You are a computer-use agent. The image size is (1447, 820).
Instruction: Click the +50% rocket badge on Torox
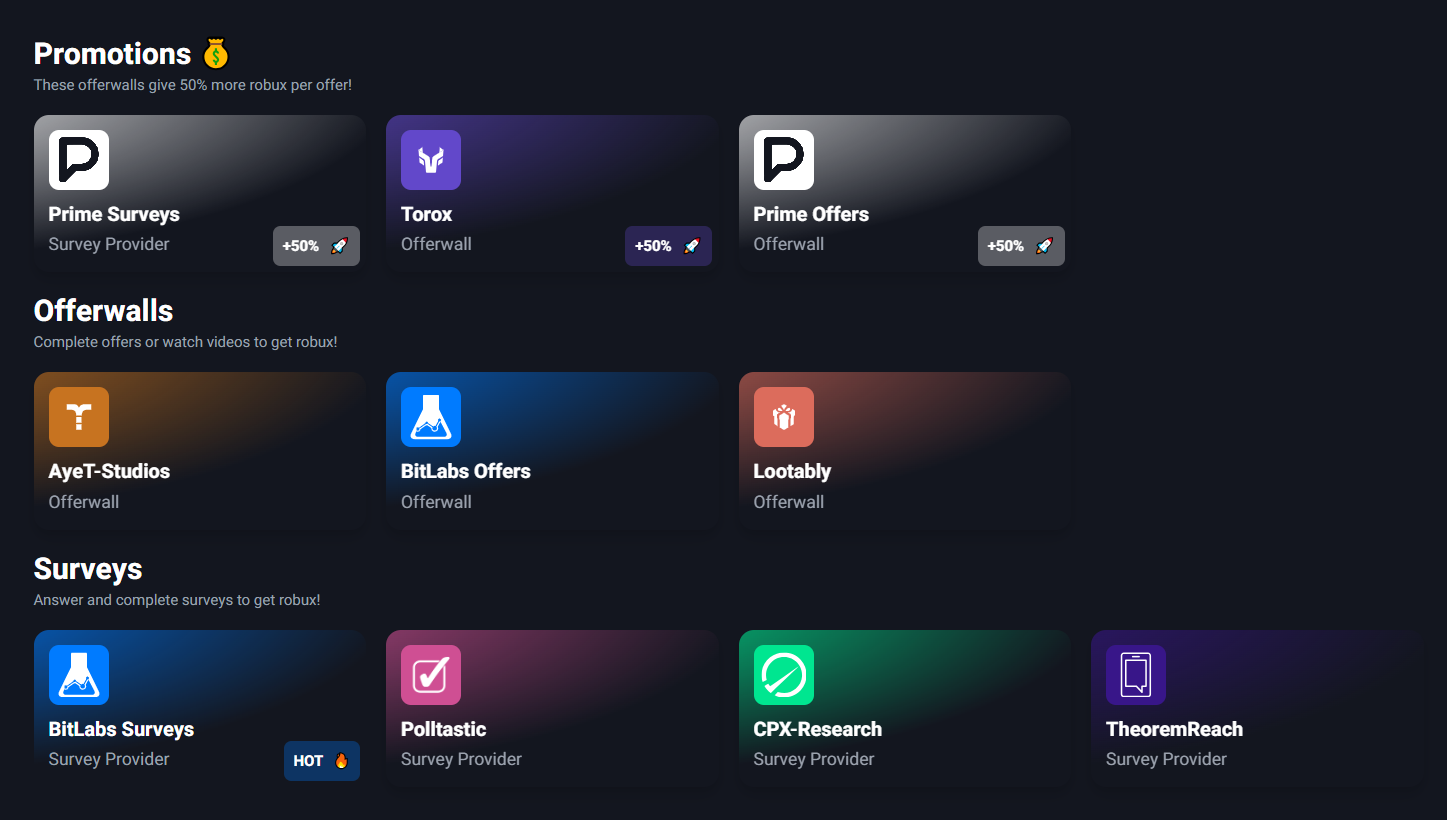click(x=668, y=246)
